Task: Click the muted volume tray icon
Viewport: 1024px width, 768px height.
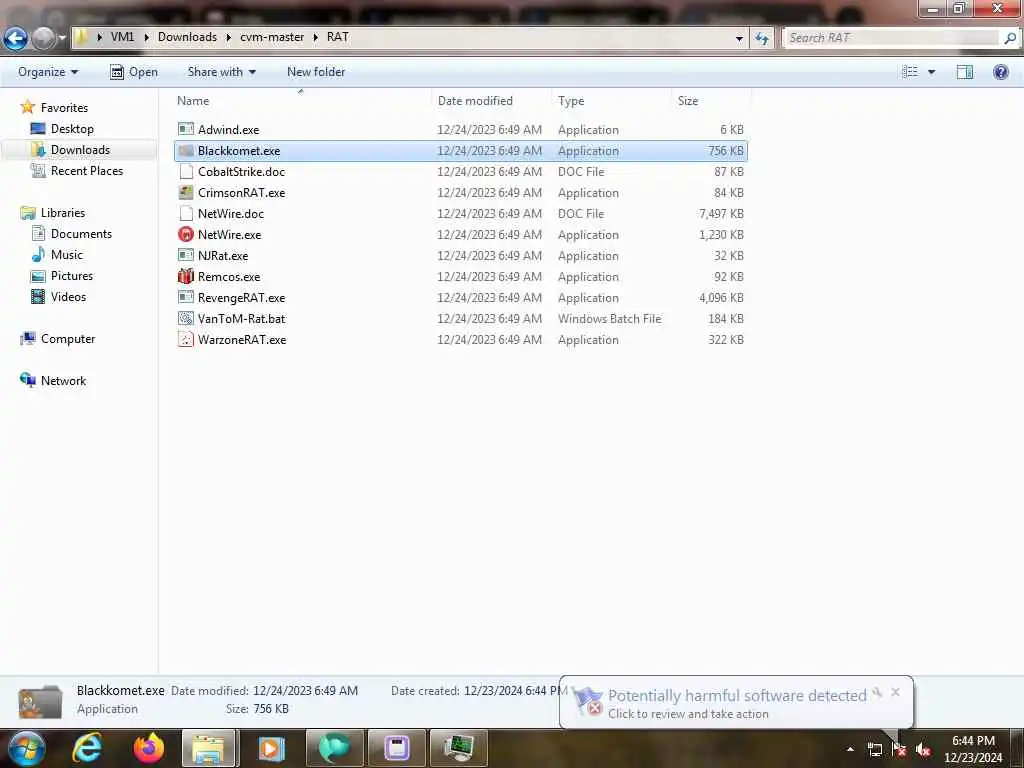Action: point(923,749)
